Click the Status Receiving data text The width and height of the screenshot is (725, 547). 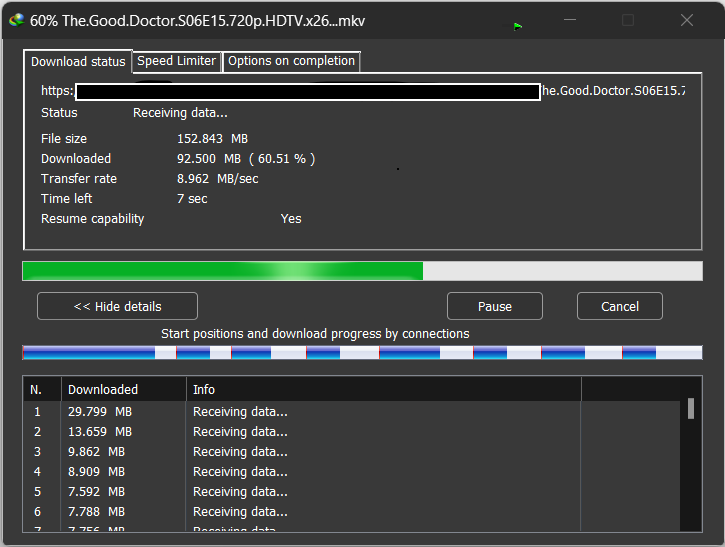coord(180,113)
